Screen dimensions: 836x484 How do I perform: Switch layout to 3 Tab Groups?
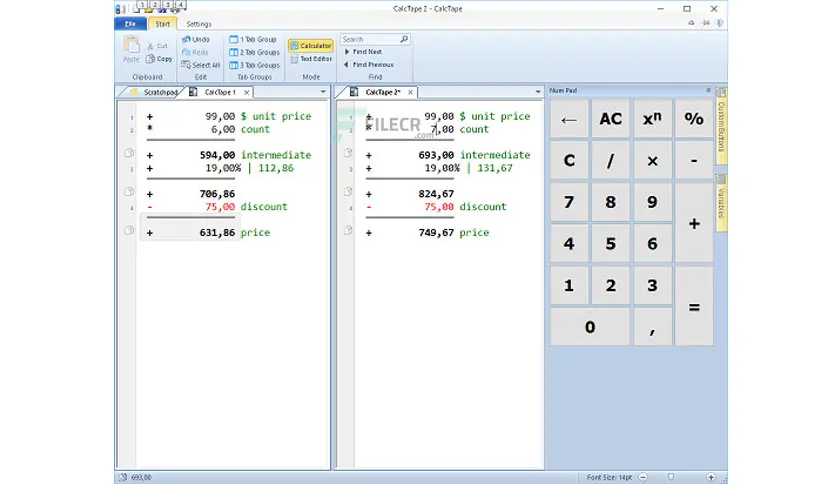pos(254,65)
